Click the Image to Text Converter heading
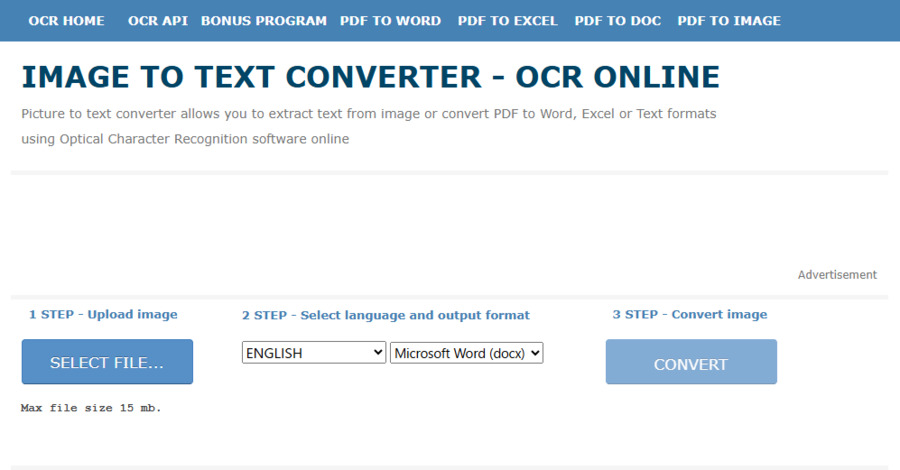900x470 pixels. coord(370,77)
